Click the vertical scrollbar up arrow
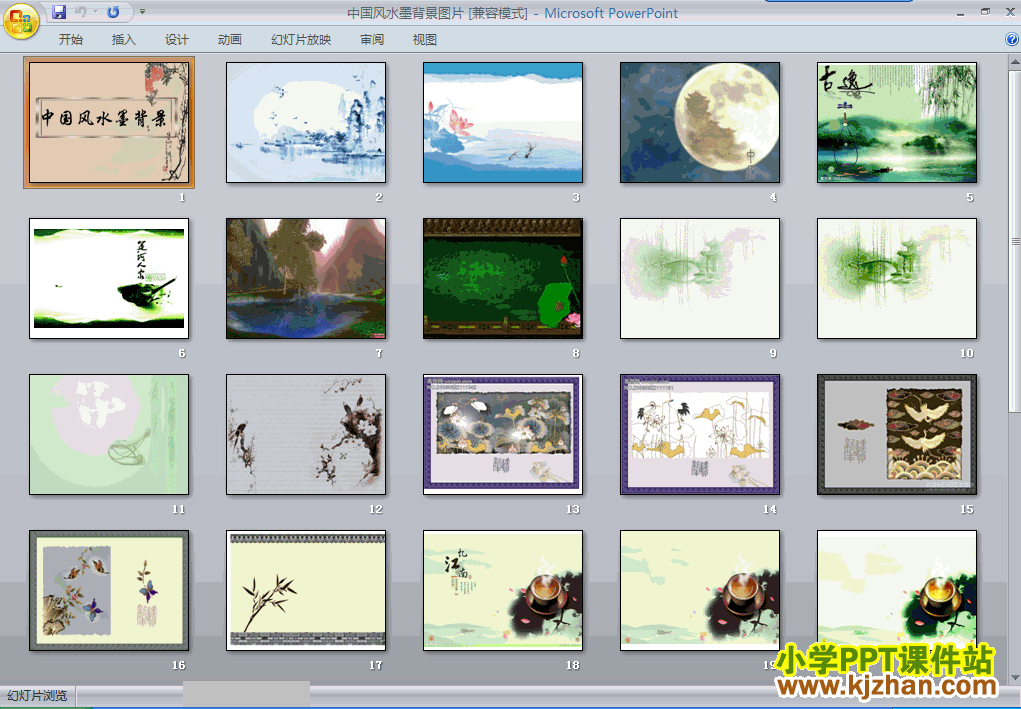Image resolution: width=1021 pixels, height=709 pixels. pyautogui.click(x=1014, y=63)
